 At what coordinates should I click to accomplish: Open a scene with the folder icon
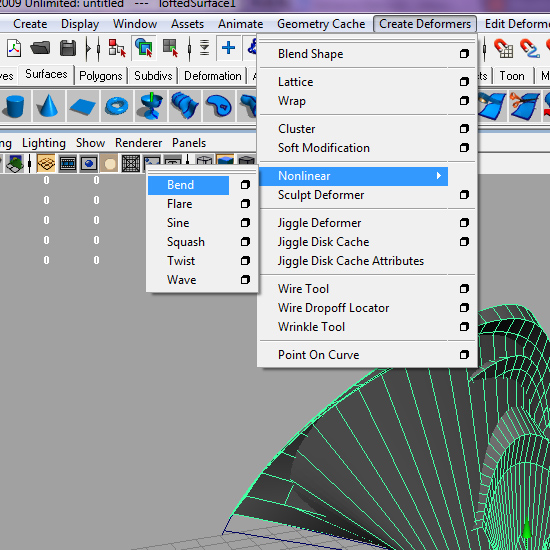pos(40,48)
